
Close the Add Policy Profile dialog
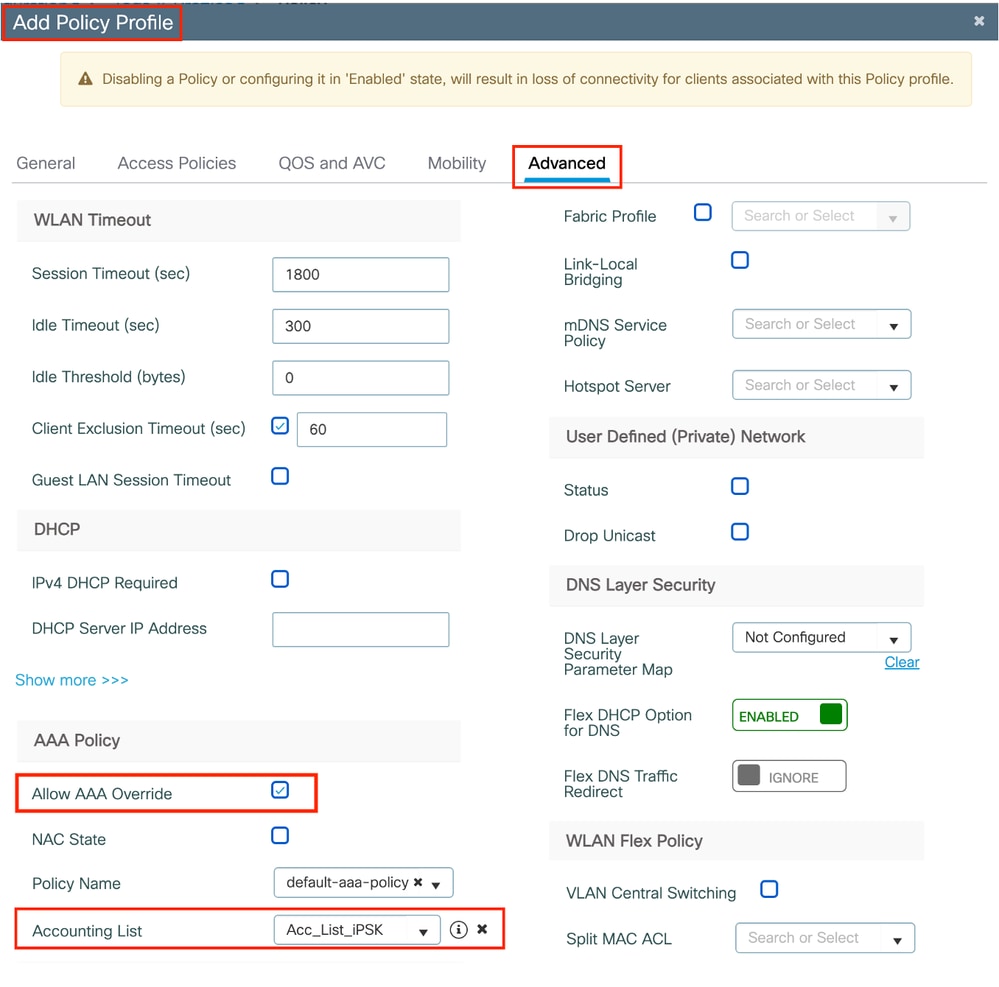tap(979, 20)
